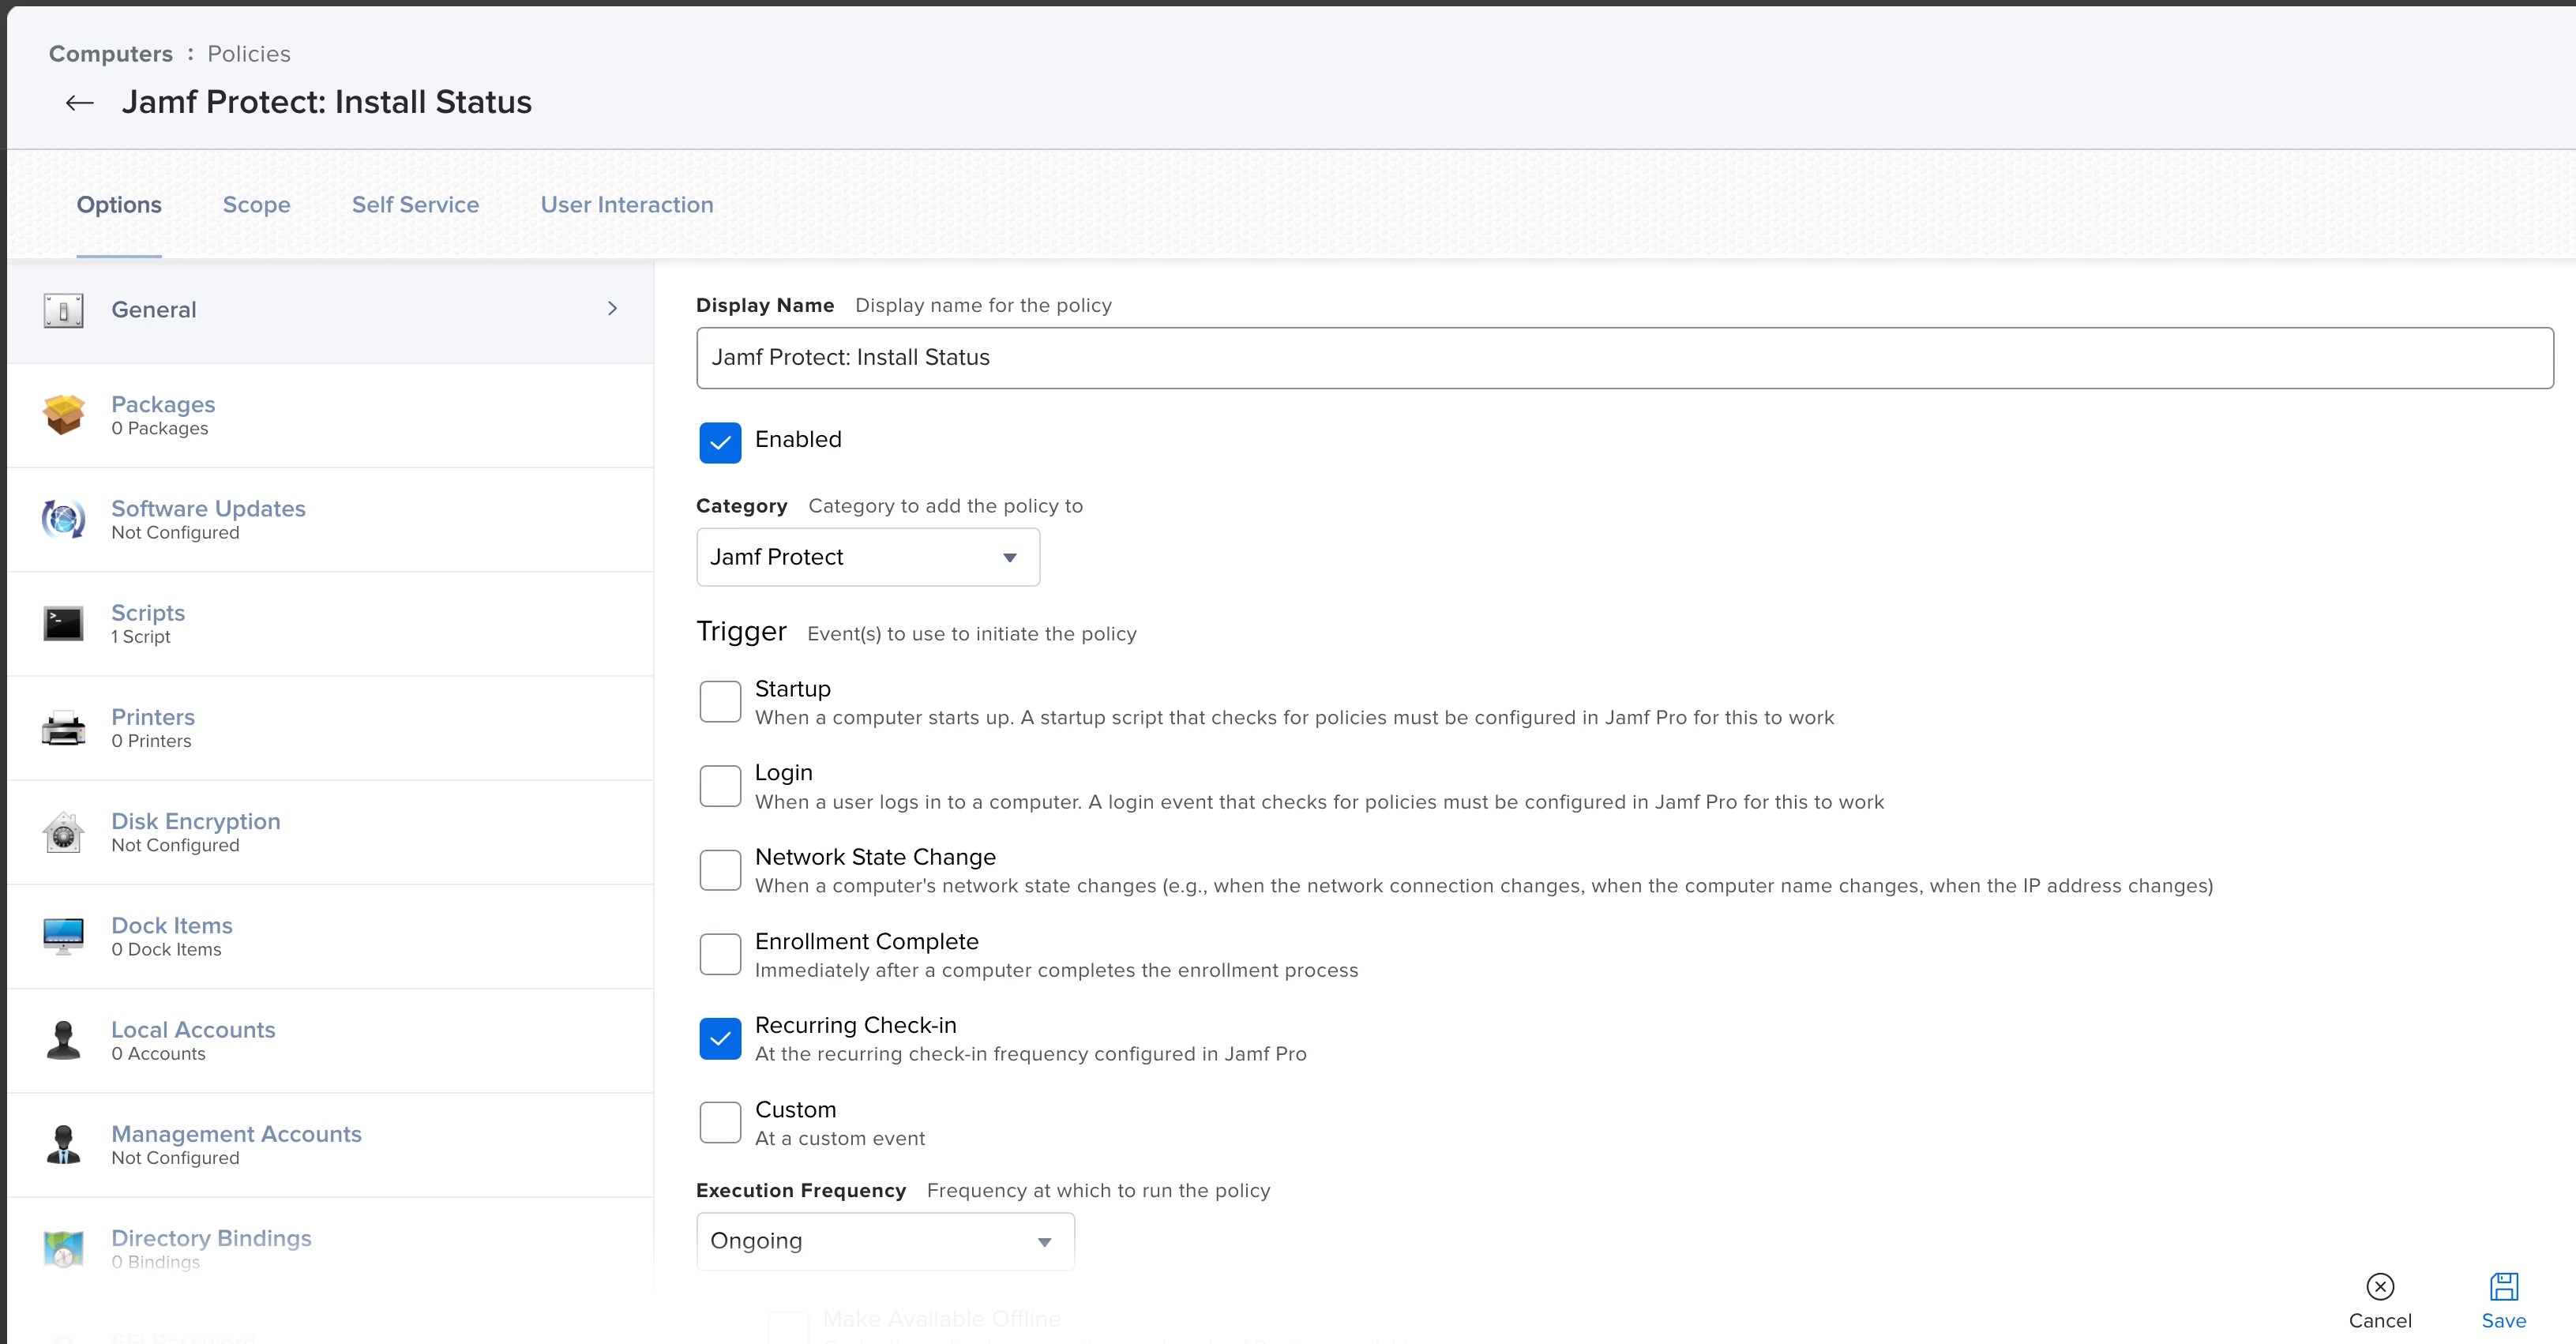Open the Local Accounts payload section
Viewport: 2576px width, 1344px height.
pos(330,1041)
